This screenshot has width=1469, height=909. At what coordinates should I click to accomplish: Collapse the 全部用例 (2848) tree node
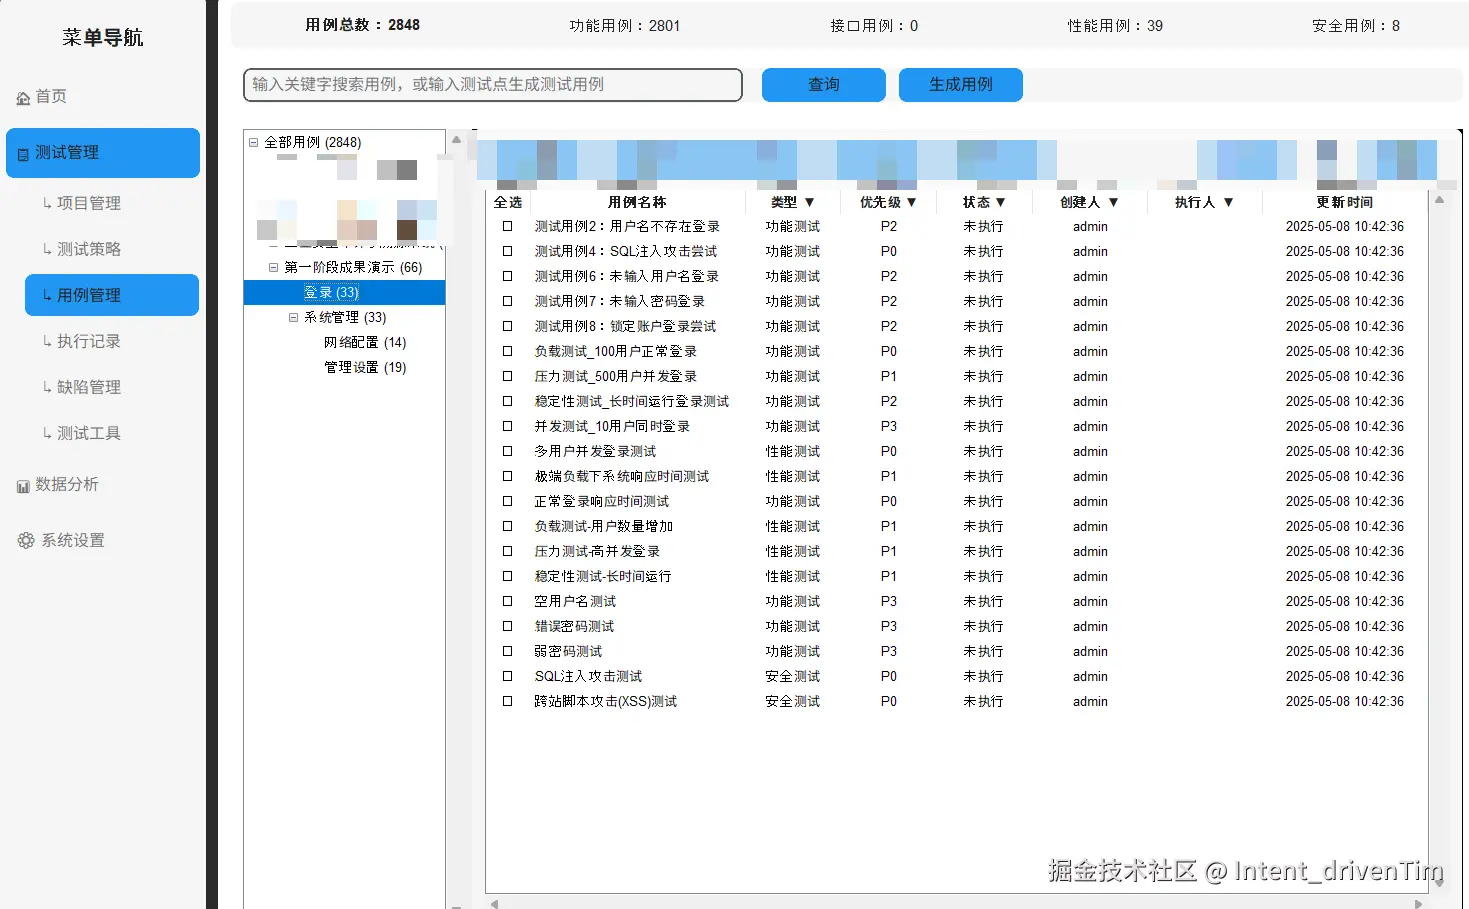pos(253,142)
